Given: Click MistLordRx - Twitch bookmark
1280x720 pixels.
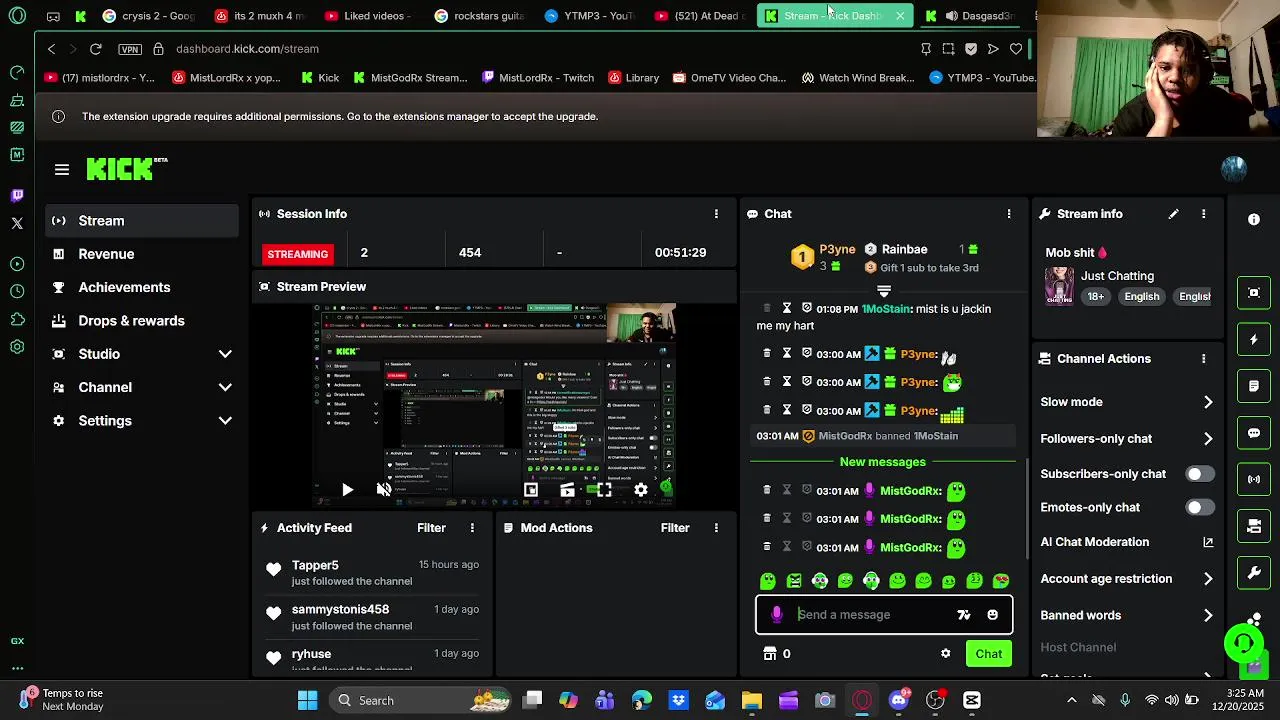Looking at the screenshot, I should 537,78.
